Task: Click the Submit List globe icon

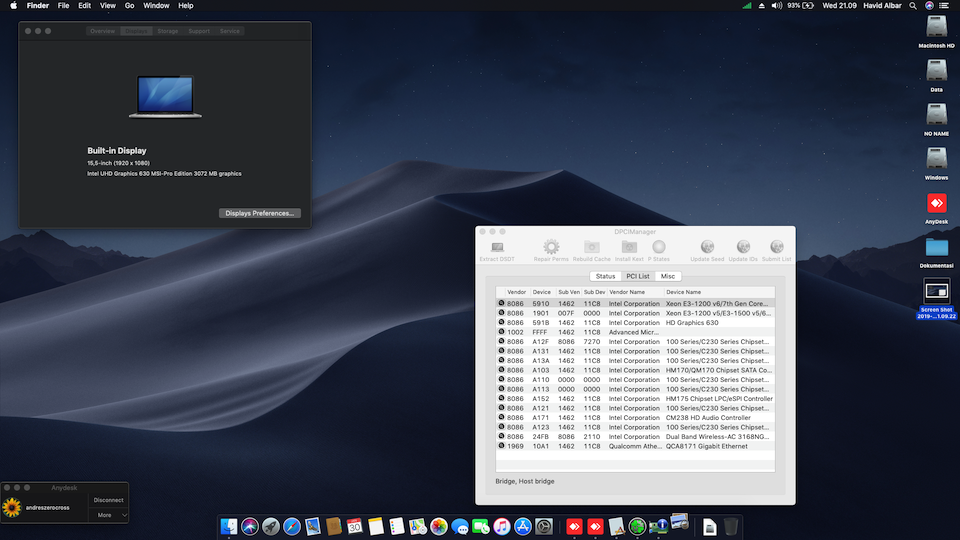Action: [776, 247]
